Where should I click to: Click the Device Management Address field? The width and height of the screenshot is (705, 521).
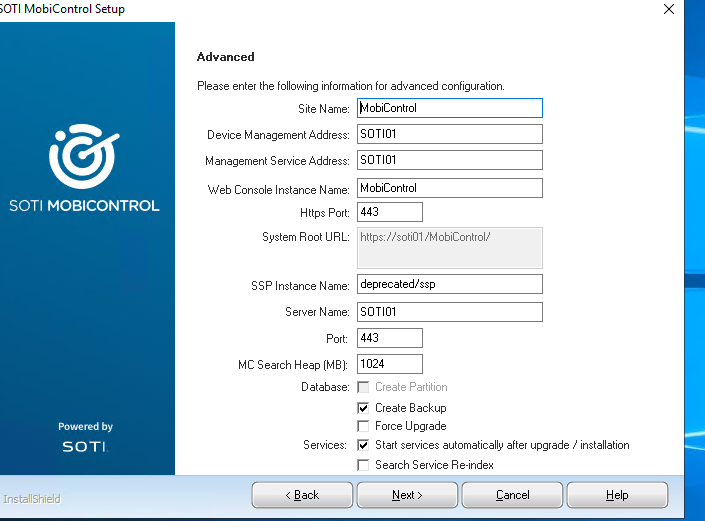pos(449,134)
